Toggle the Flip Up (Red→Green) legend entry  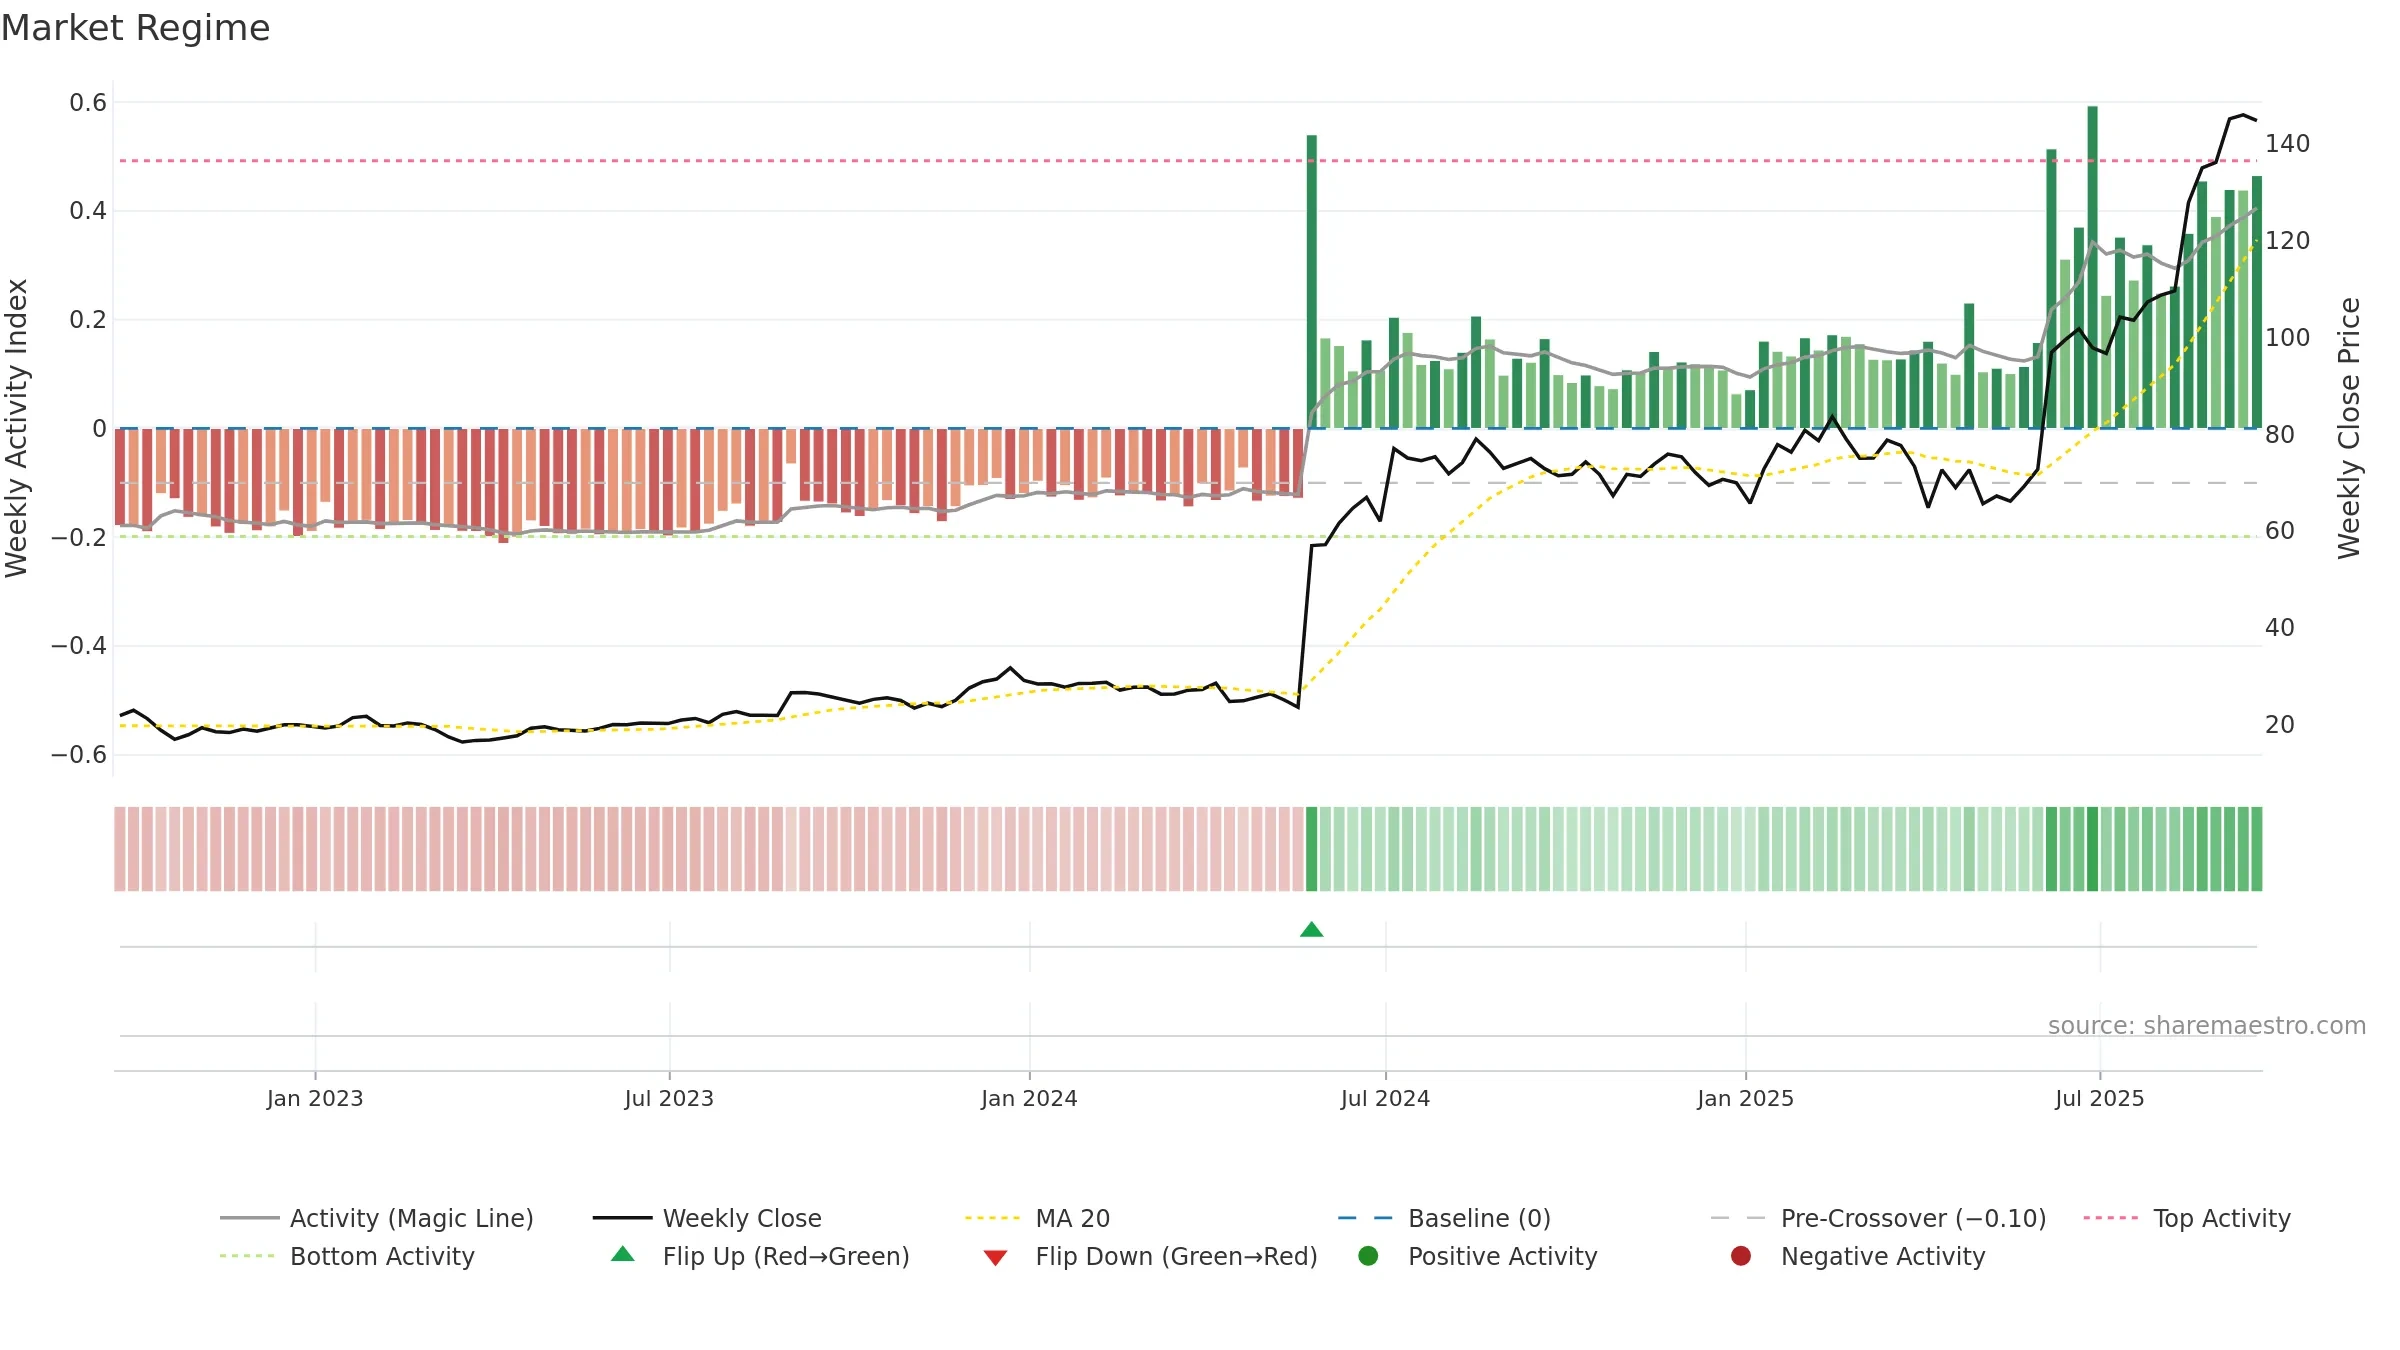point(760,1256)
